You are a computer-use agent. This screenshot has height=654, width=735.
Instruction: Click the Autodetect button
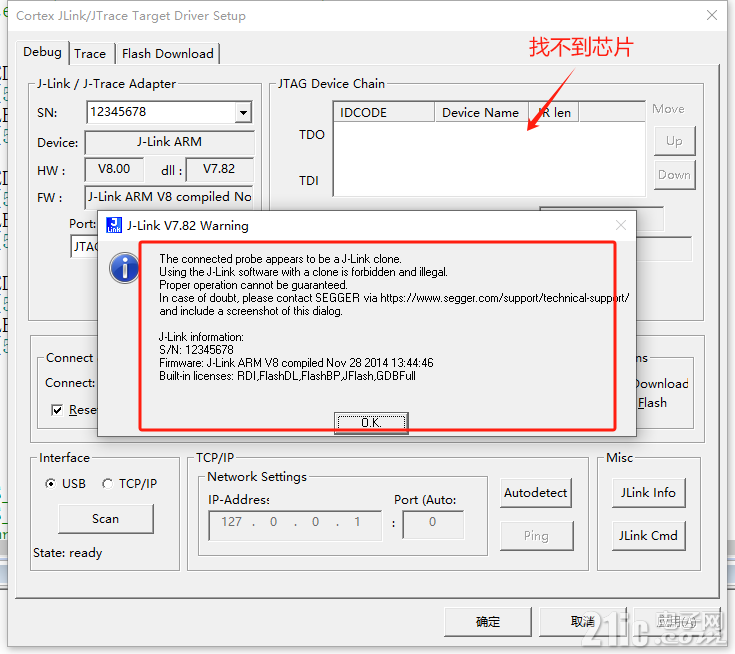tap(536, 493)
